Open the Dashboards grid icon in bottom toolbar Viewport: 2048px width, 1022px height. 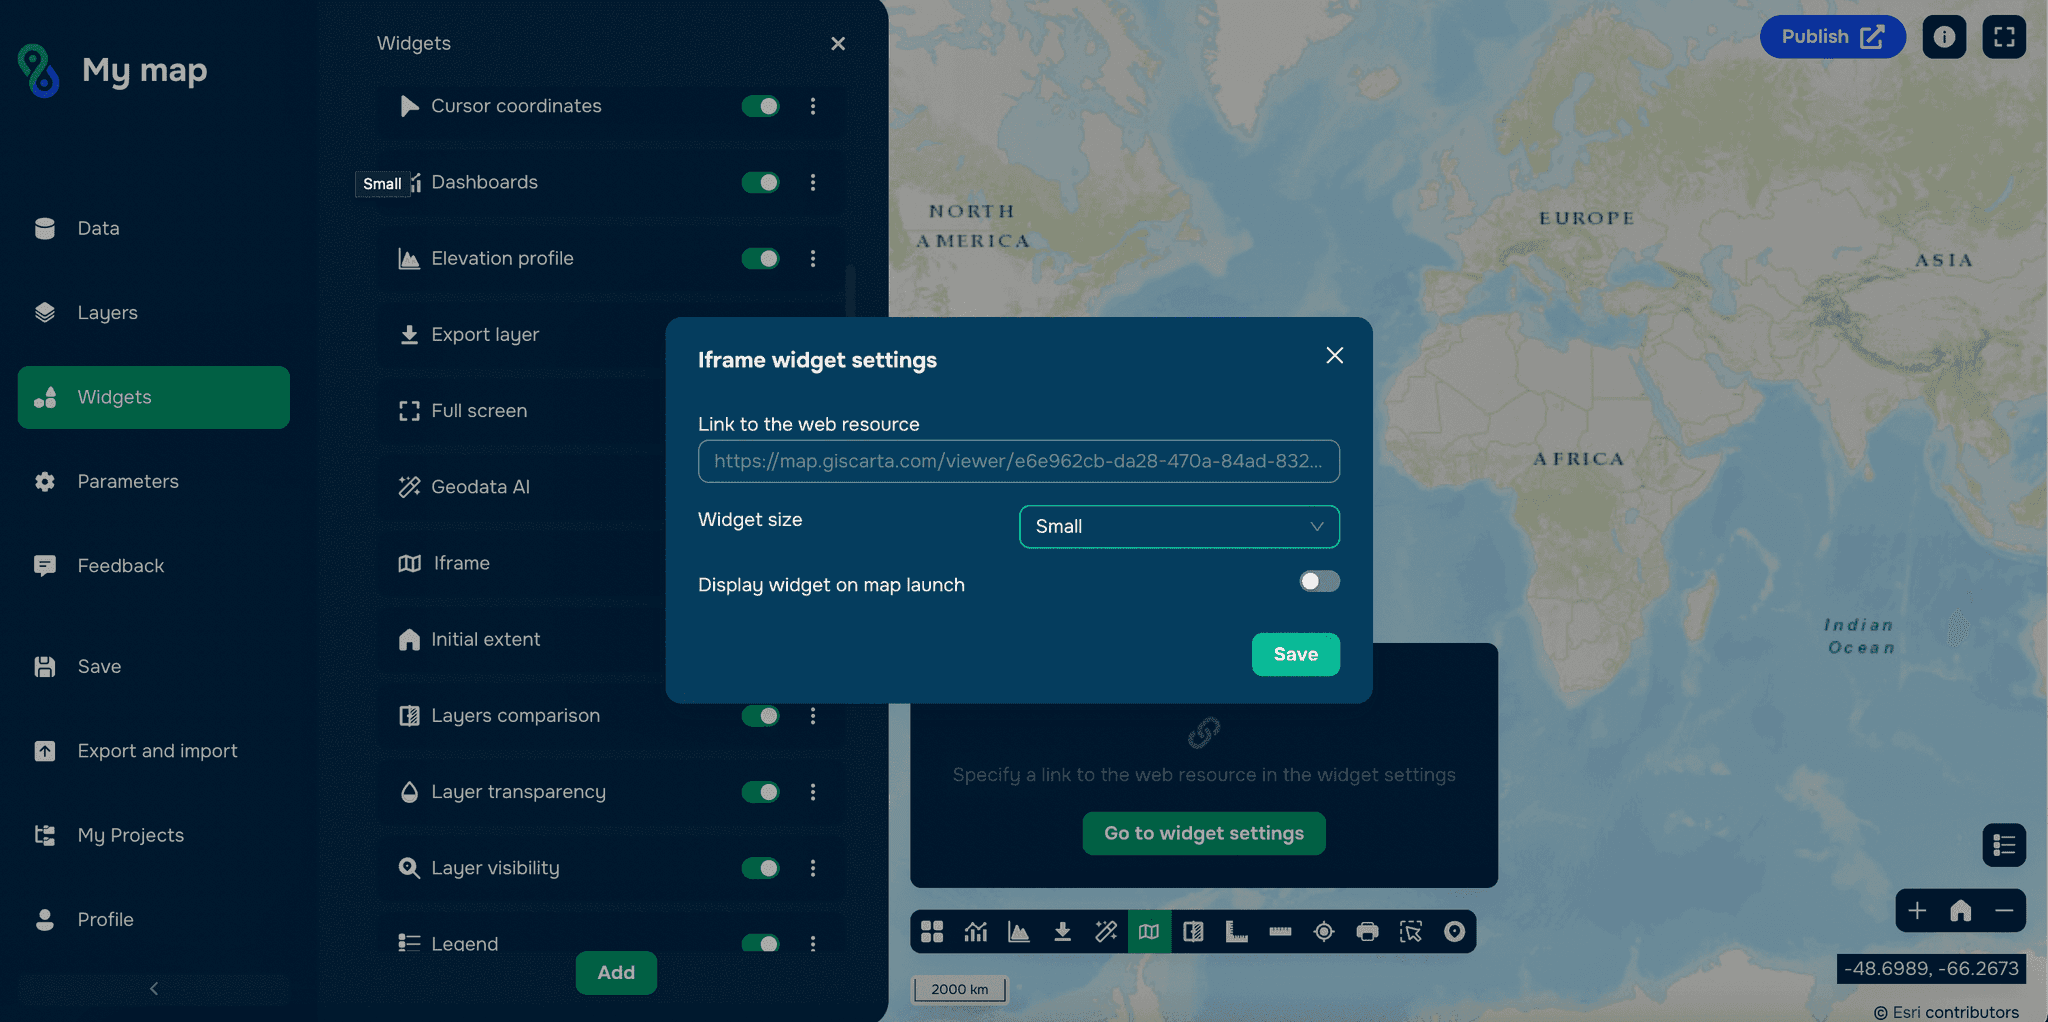tap(932, 931)
